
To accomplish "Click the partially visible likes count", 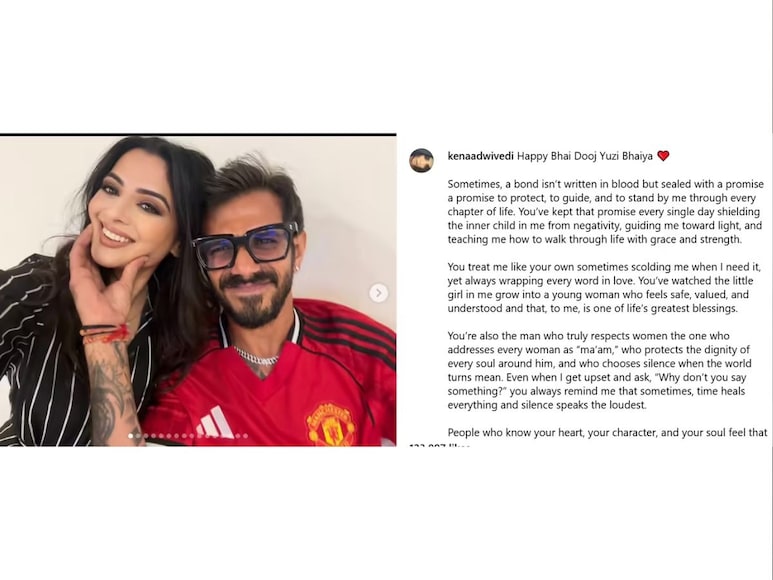I will tap(440, 445).
